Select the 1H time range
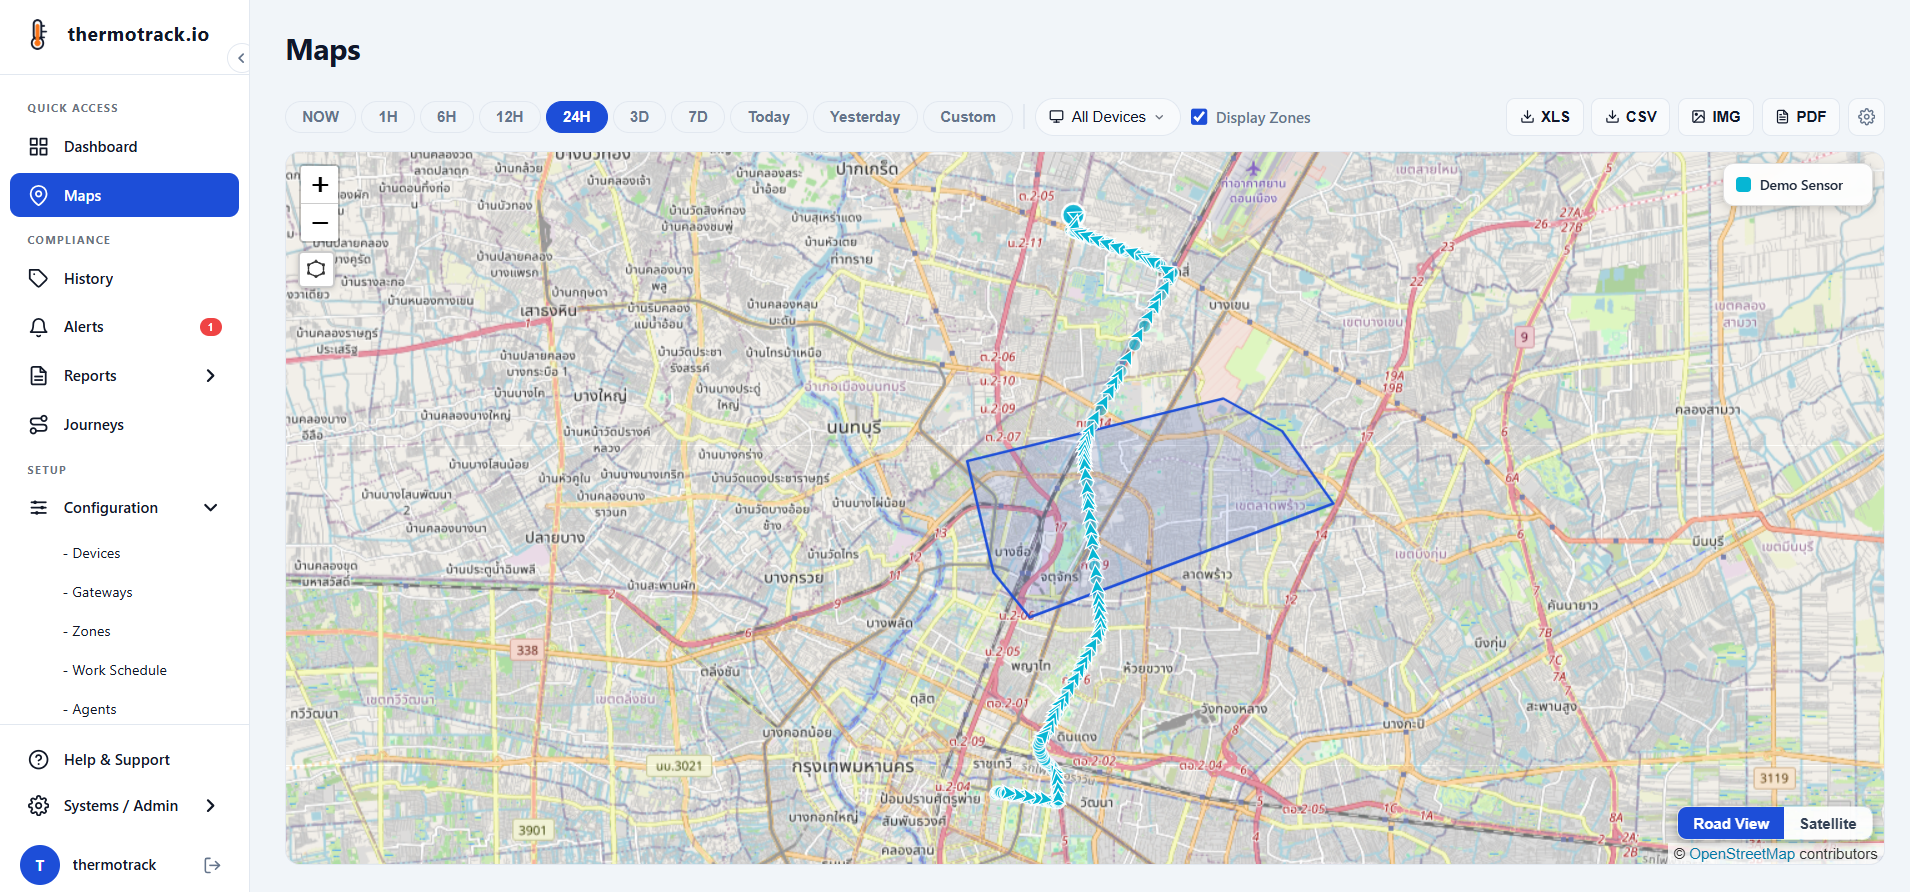Screen dimensions: 1910x892 tap(388, 117)
